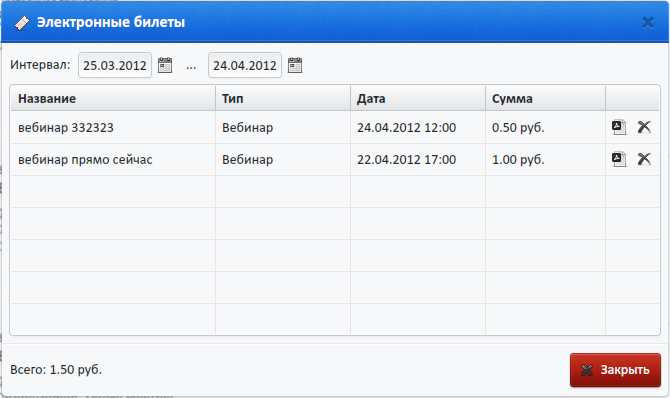Click the red Закрыть button

click(x=615, y=370)
